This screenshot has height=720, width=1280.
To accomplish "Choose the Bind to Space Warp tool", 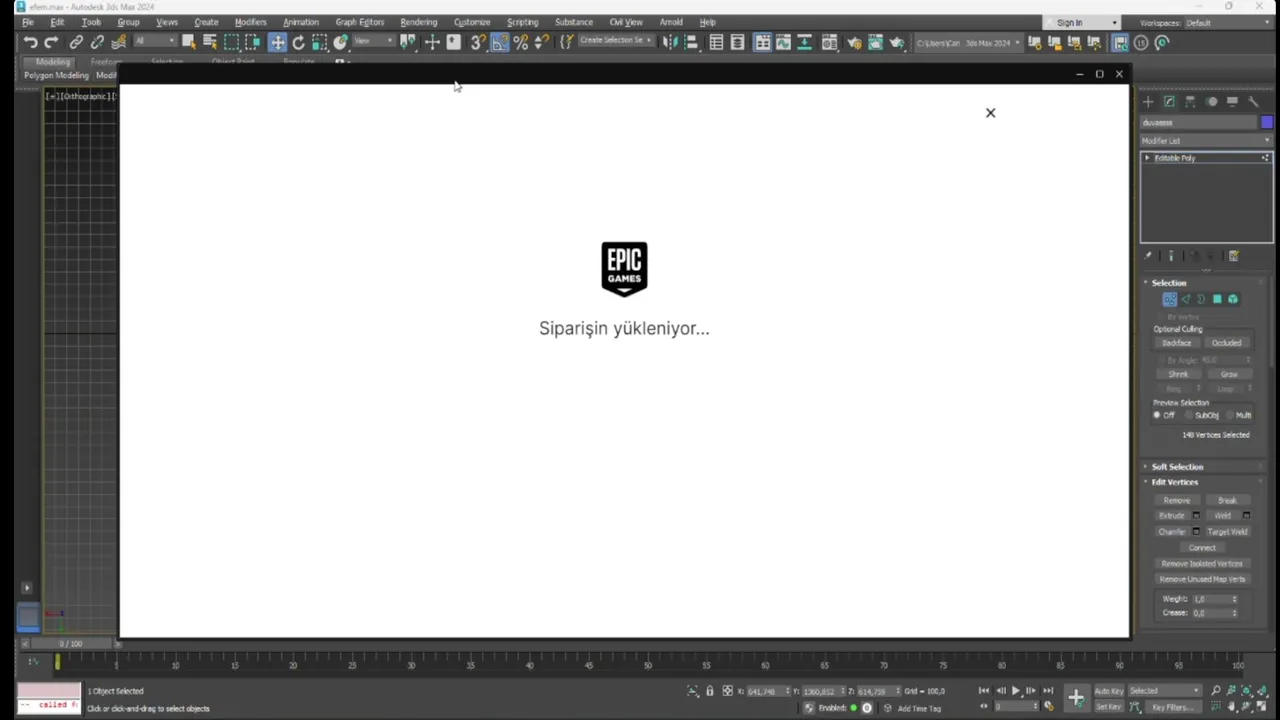I will 118,42.
